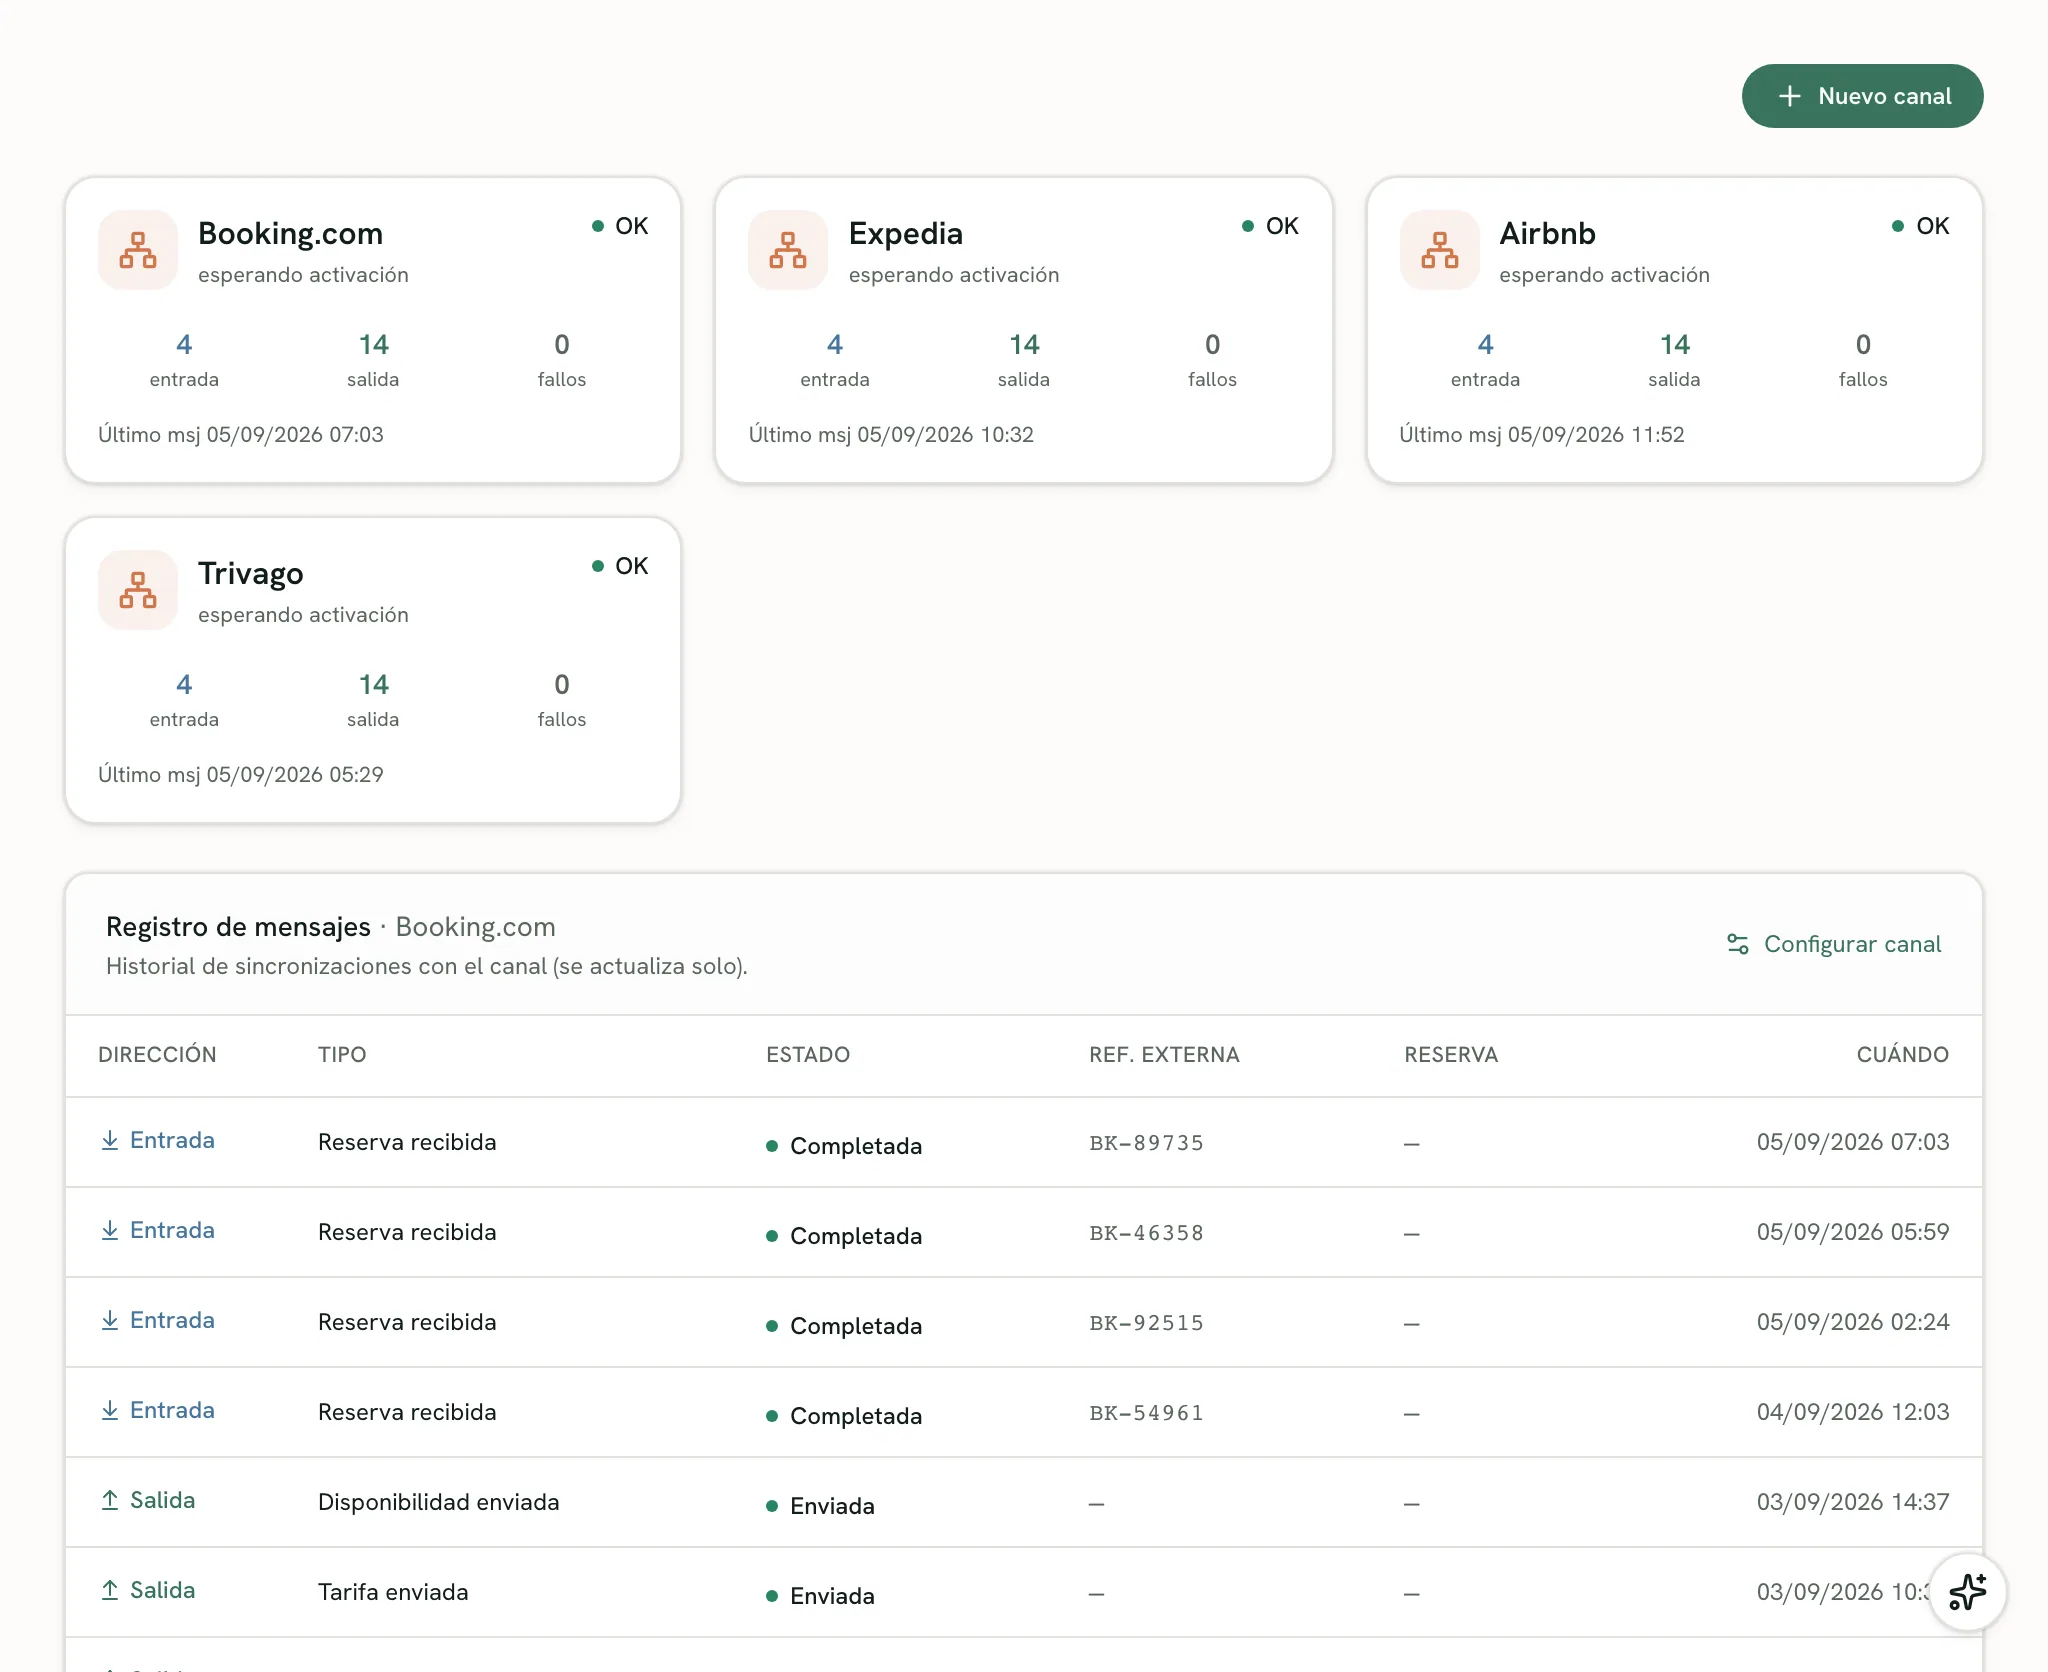
Task: Click the timestamp 05/09/2026 02:24
Action: pyautogui.click(x=1853, y=1322)
